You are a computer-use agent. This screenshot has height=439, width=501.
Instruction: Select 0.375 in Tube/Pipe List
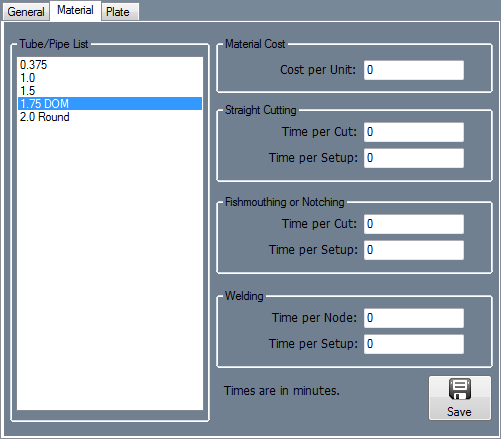click(x=110, y=65)
